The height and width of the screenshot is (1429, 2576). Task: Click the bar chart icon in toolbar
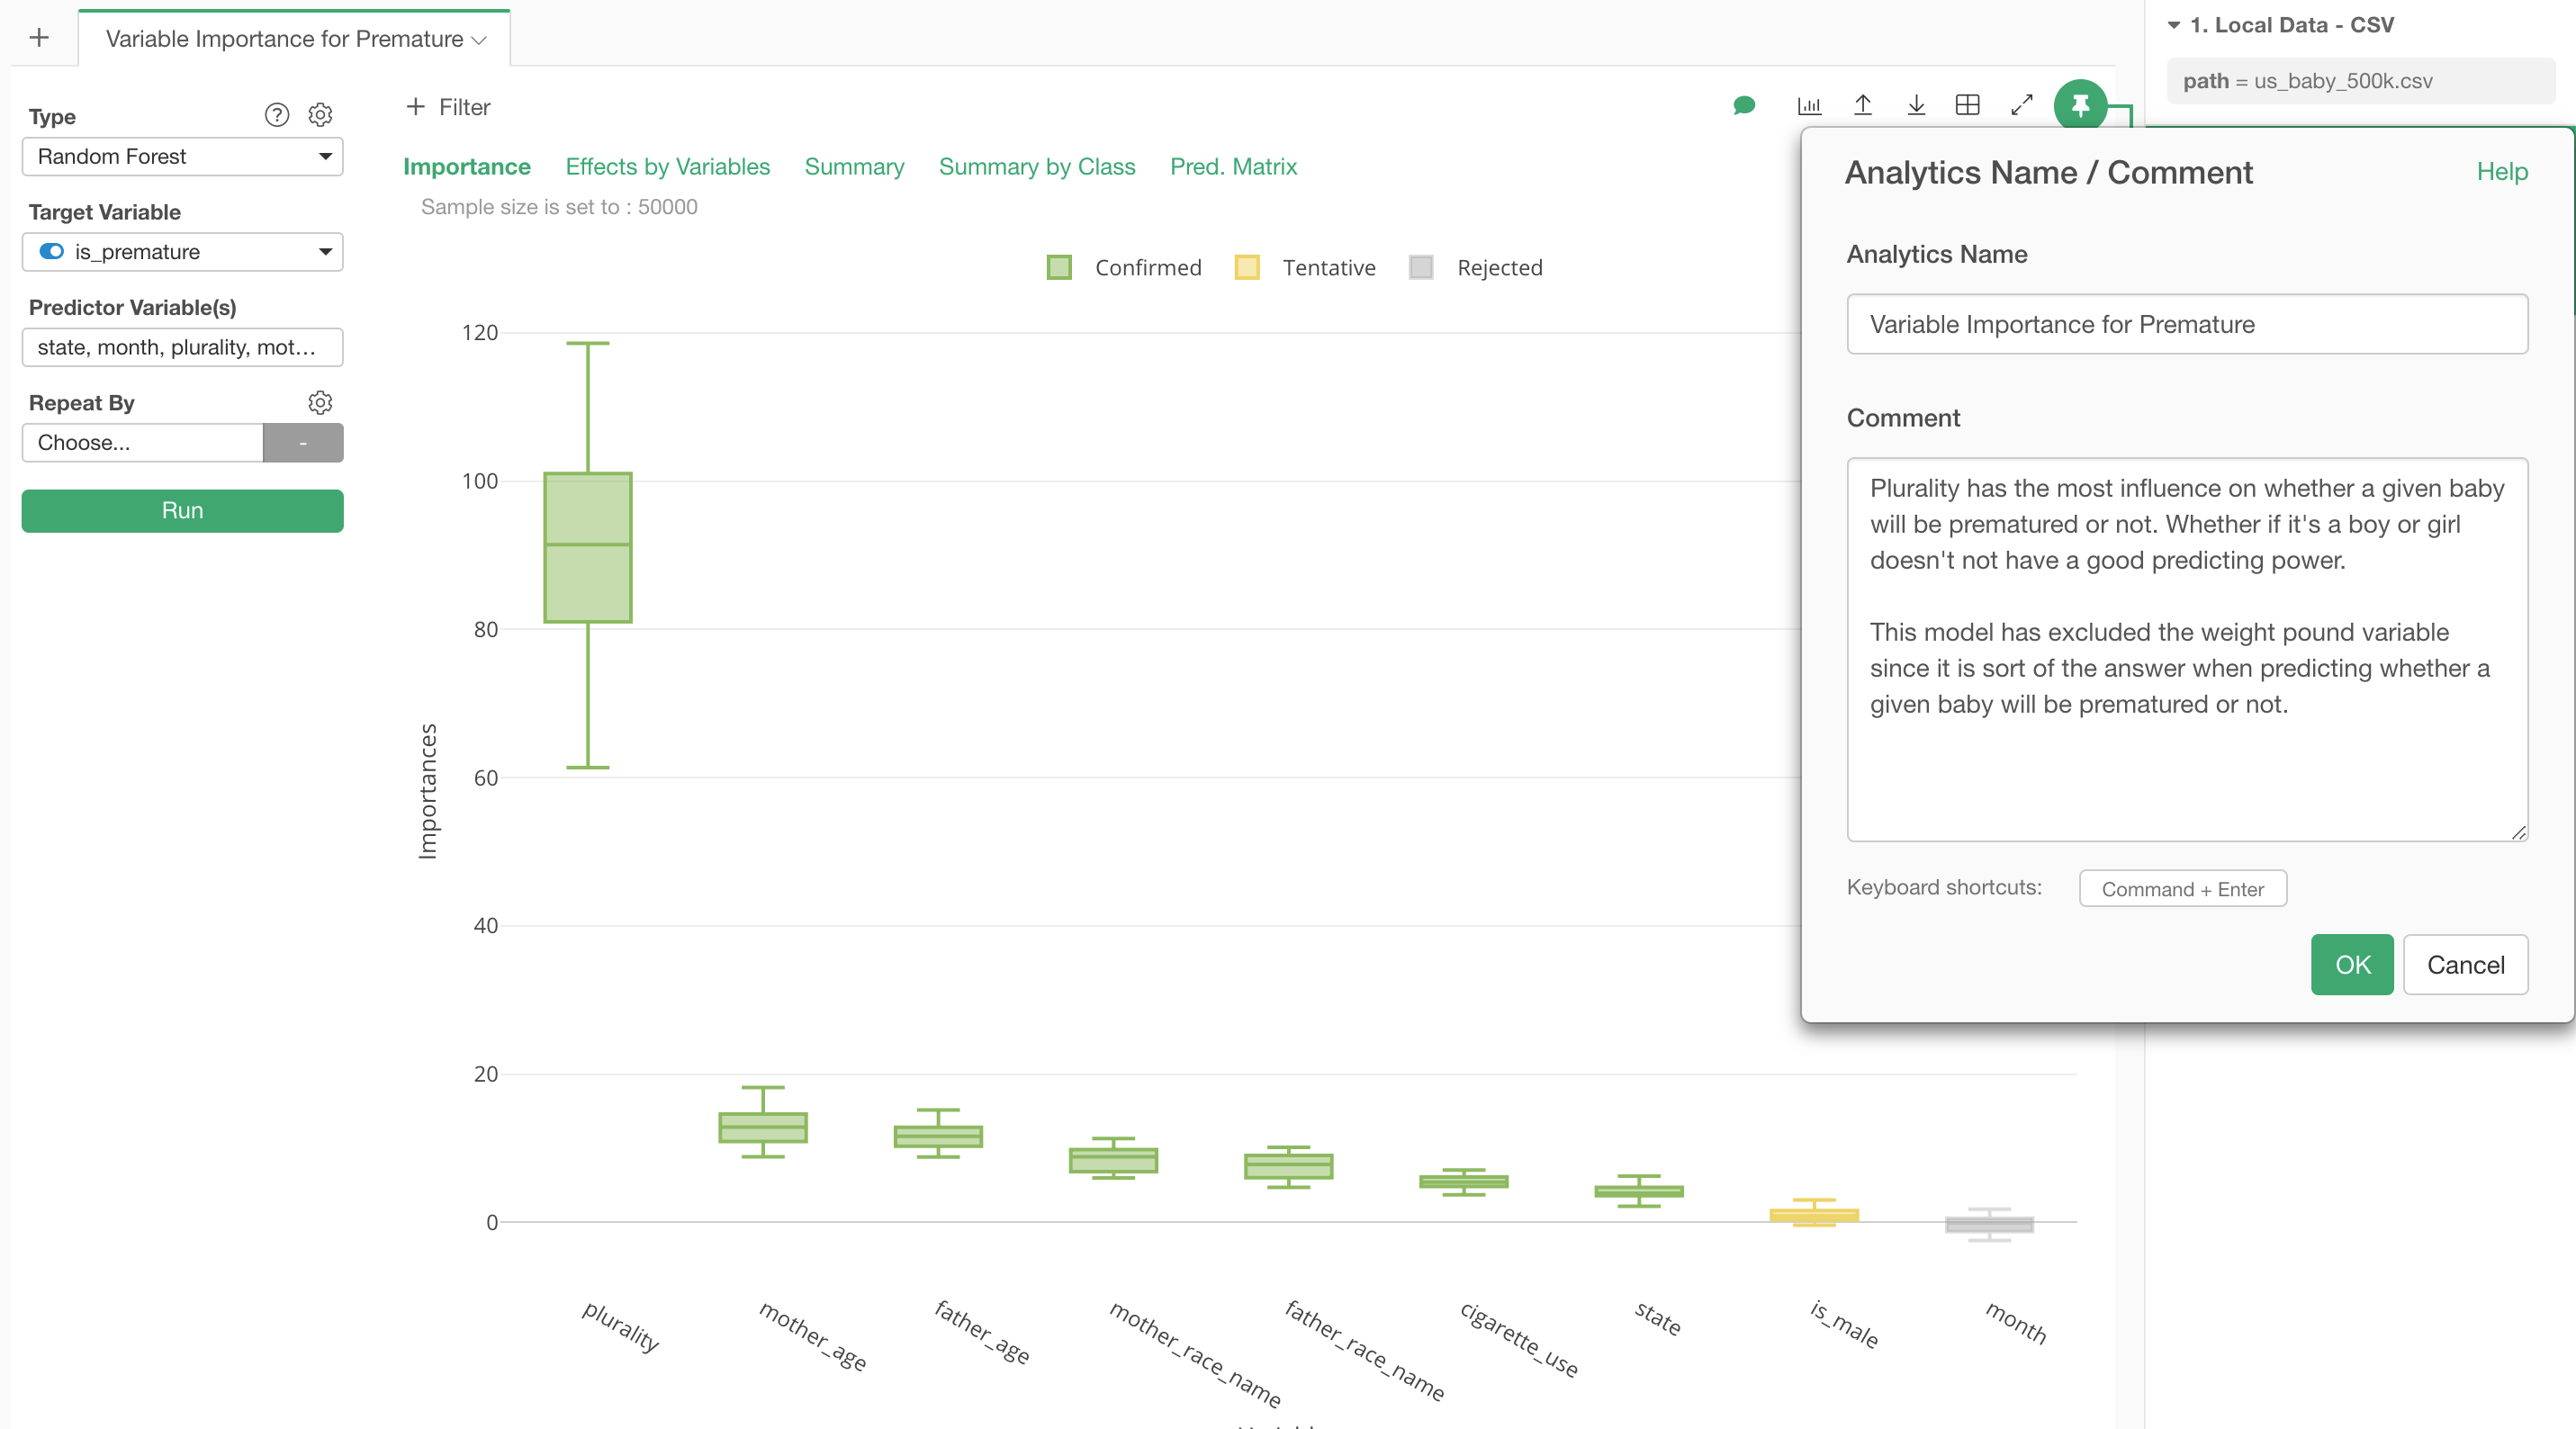coord(1809,105)
